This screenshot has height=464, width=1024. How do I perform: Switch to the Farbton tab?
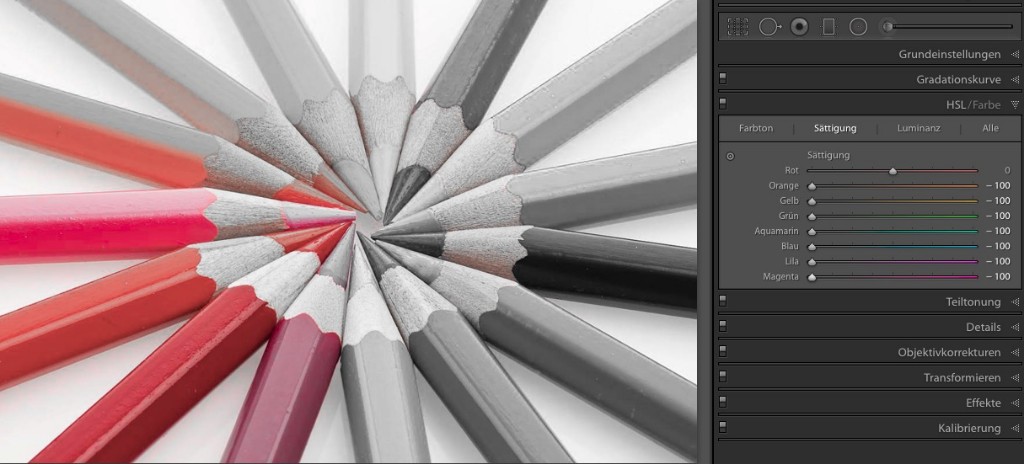[x=756, y=128]
